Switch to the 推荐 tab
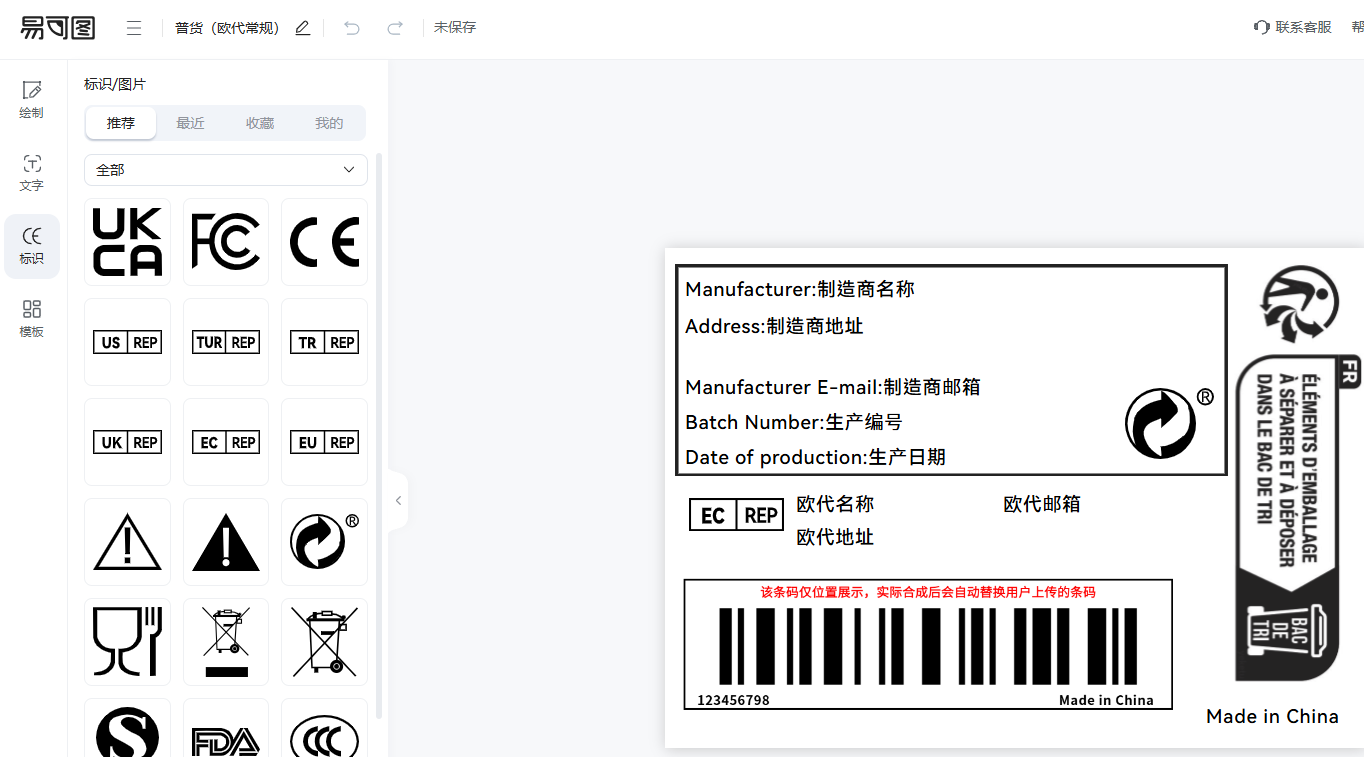Image resolution: width=1364 pixels, height=757 pixels. click(121, 123)
